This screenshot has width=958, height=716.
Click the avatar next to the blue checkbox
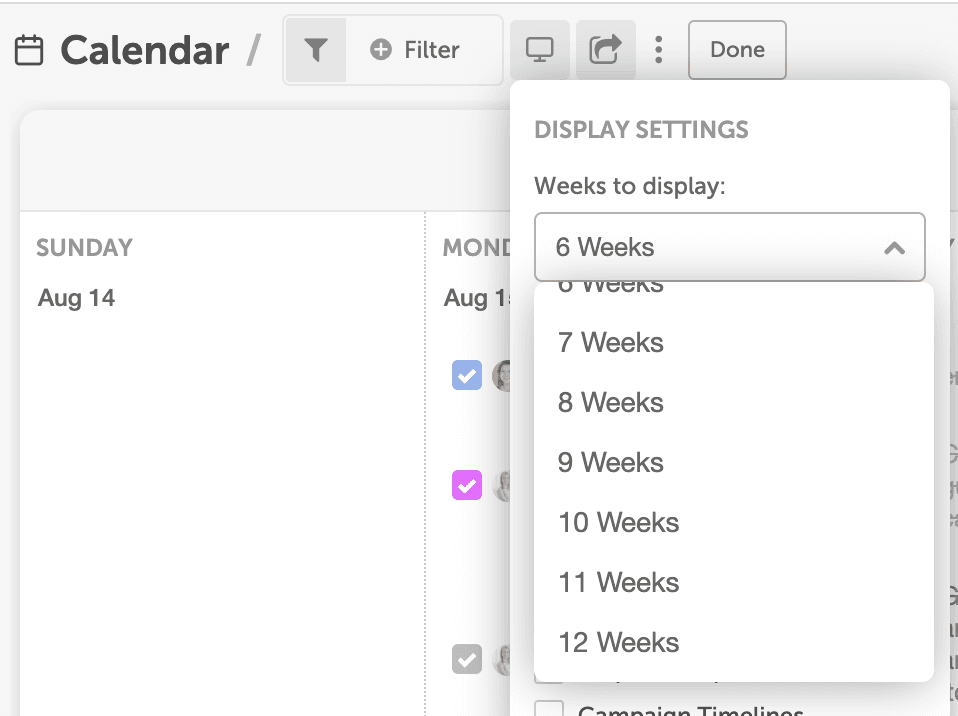pos(502,375)
